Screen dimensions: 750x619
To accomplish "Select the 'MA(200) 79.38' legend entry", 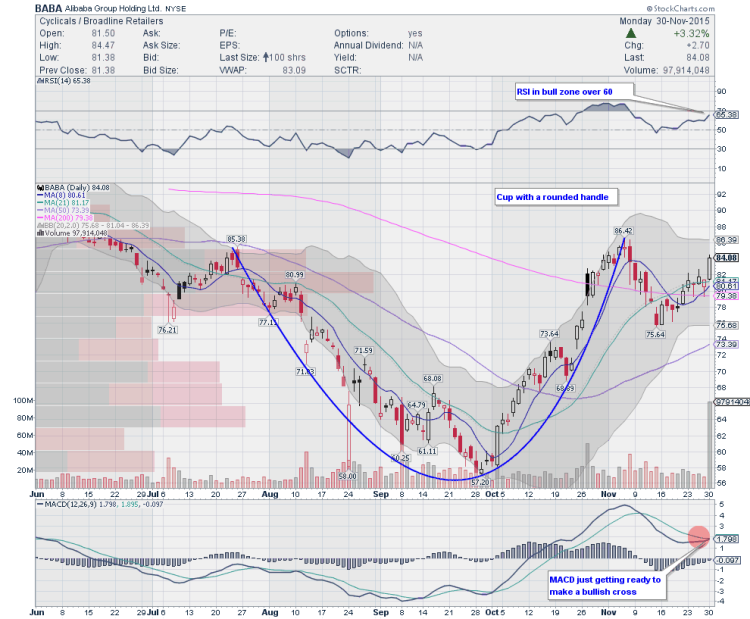I will click(x=65, y=218).
